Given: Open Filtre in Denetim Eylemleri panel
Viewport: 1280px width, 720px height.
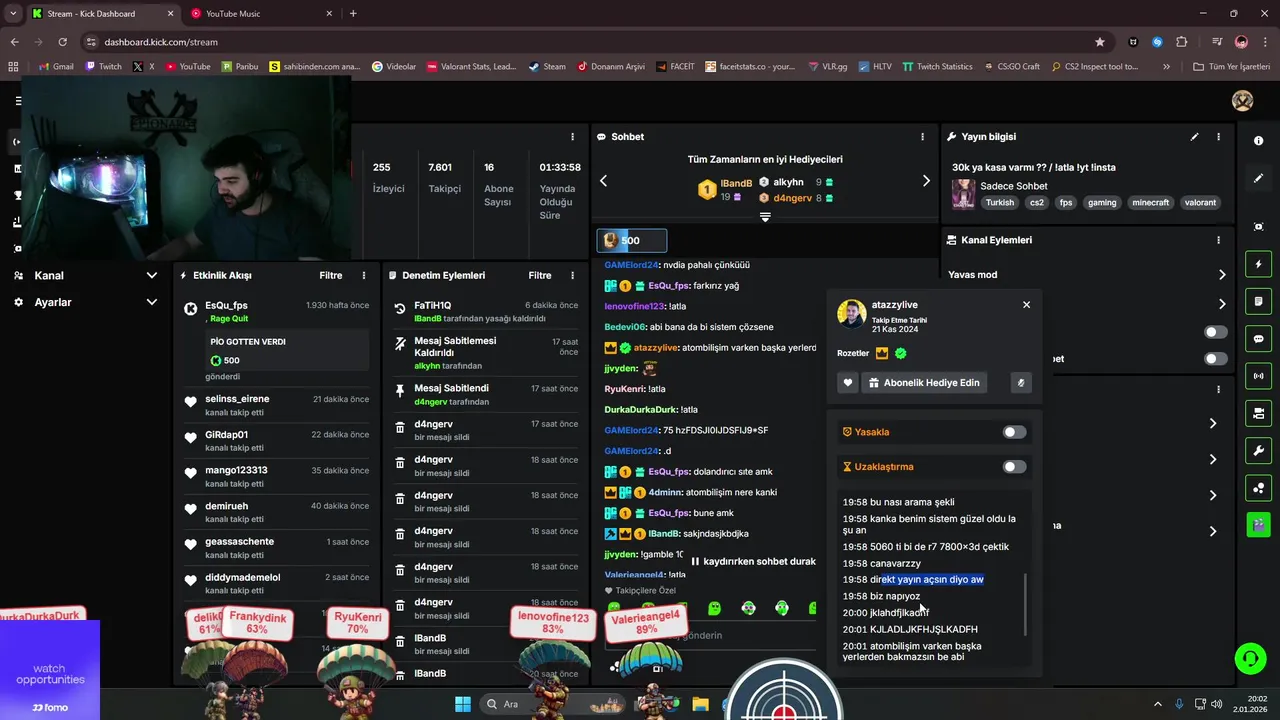Looking at the screenshot, I should [x=540, y=275].
